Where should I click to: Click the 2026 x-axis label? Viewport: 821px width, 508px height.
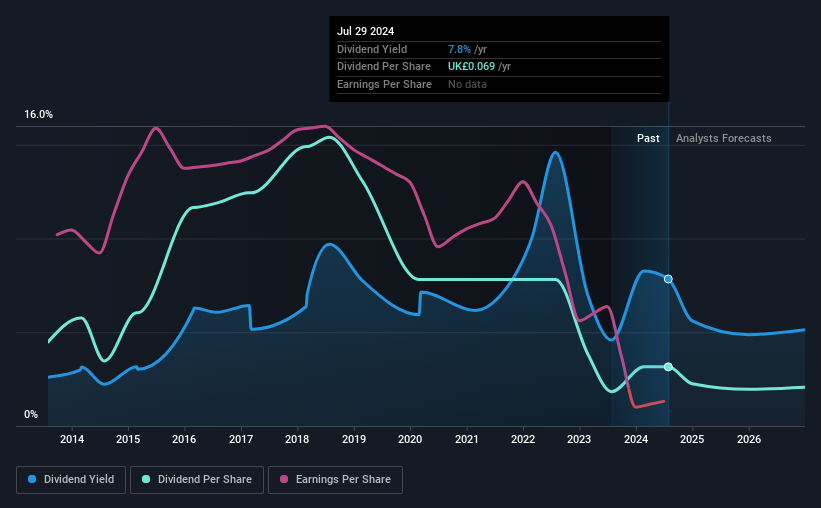749,439
